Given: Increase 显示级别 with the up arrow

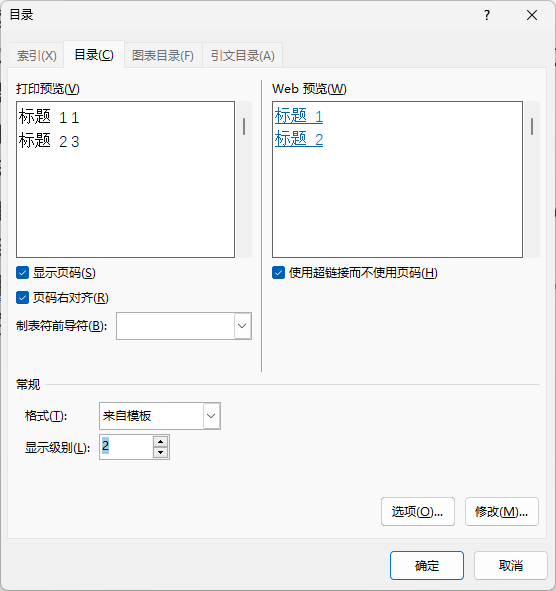Looking at the screenshot, I should (x=161, y=442).
